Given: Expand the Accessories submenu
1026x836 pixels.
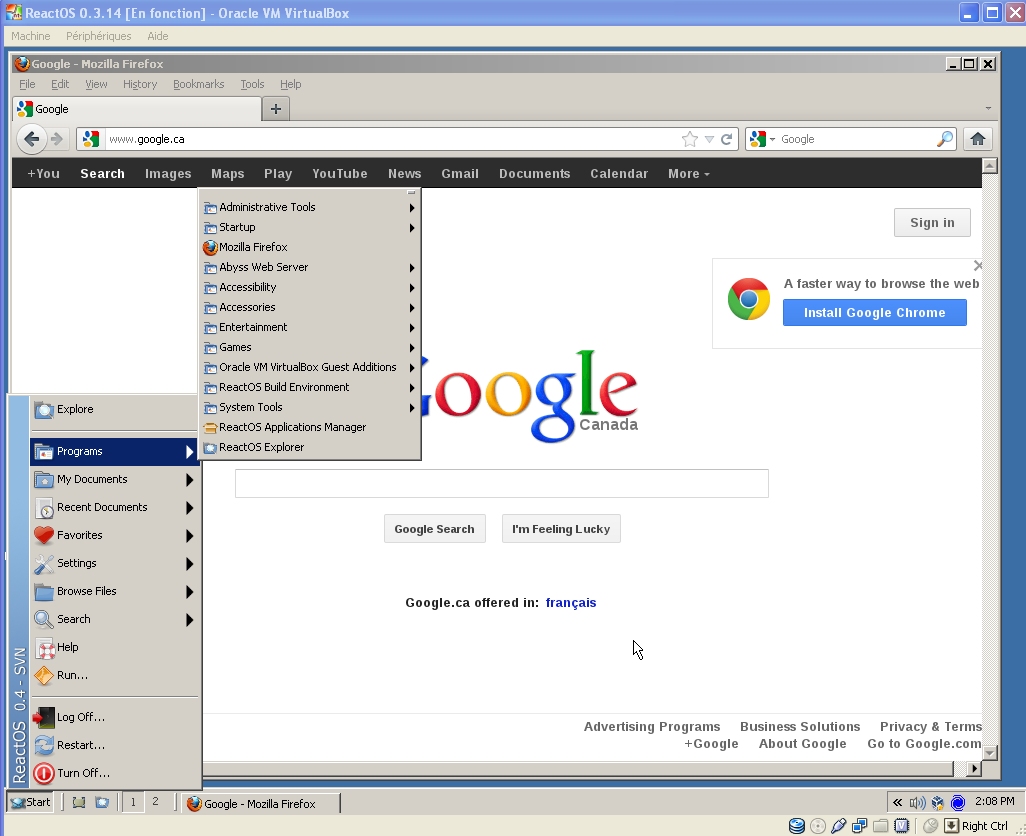Looking at the screenshot, I should [310, 307].
